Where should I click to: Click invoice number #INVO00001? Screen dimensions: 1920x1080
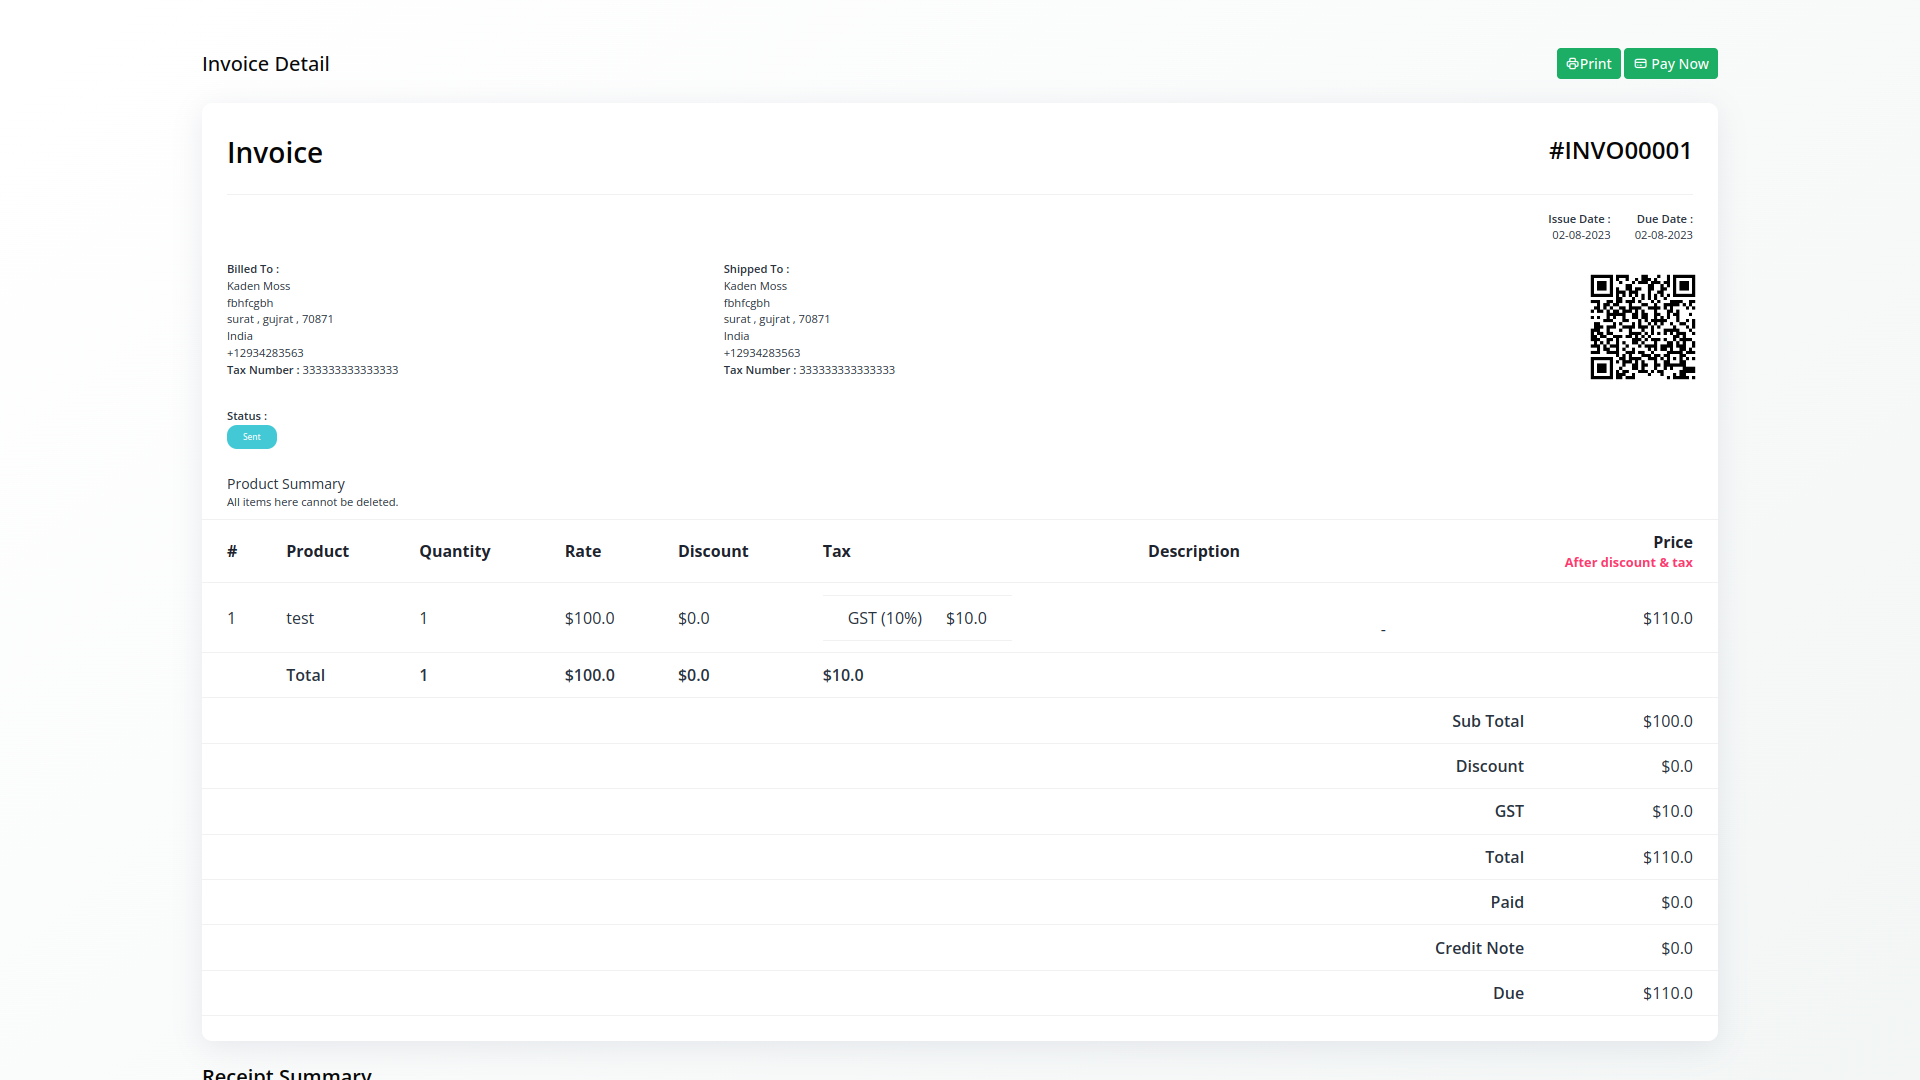tap(1619, 151)
